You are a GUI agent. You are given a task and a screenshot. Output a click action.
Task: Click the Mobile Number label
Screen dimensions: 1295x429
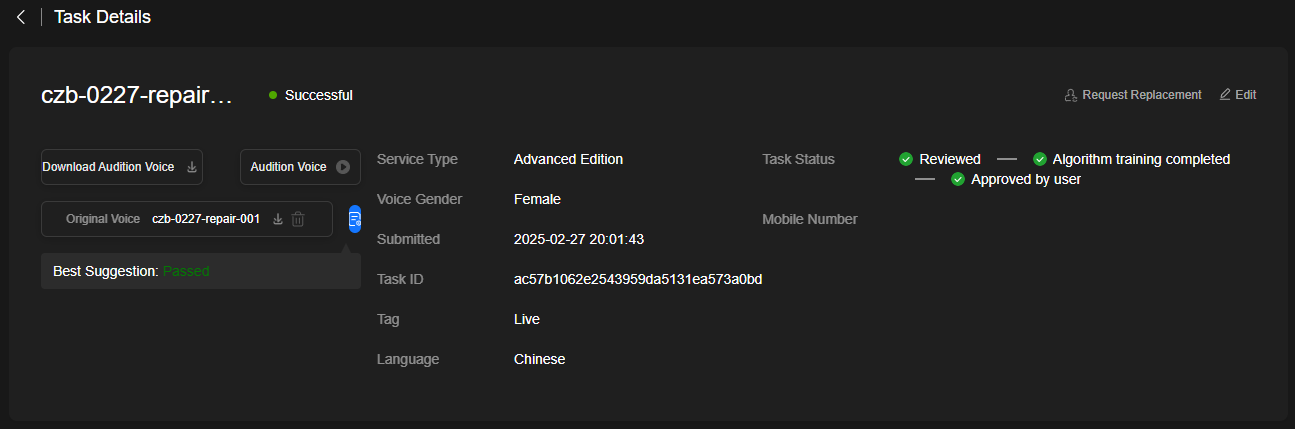pos(810,219)
